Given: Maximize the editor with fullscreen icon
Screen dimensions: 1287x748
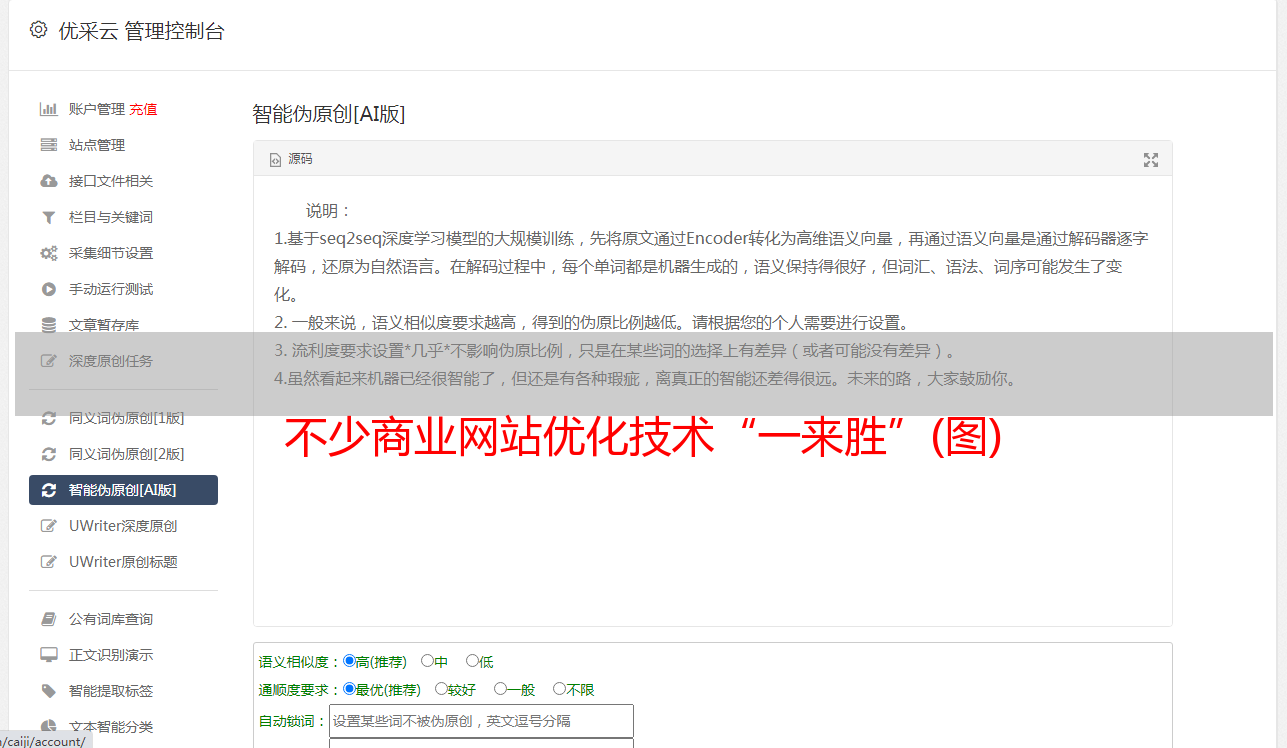Looking at the screenshot, I should point(1151,160).
